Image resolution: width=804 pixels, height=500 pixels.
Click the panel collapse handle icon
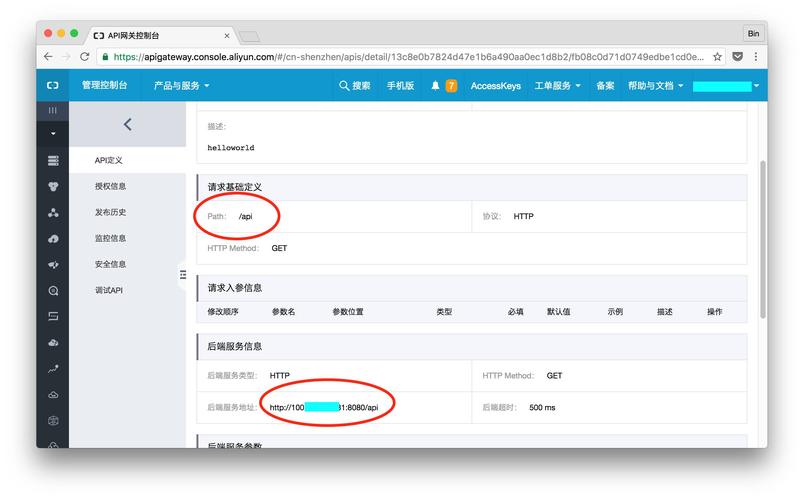tap(183, 275)
